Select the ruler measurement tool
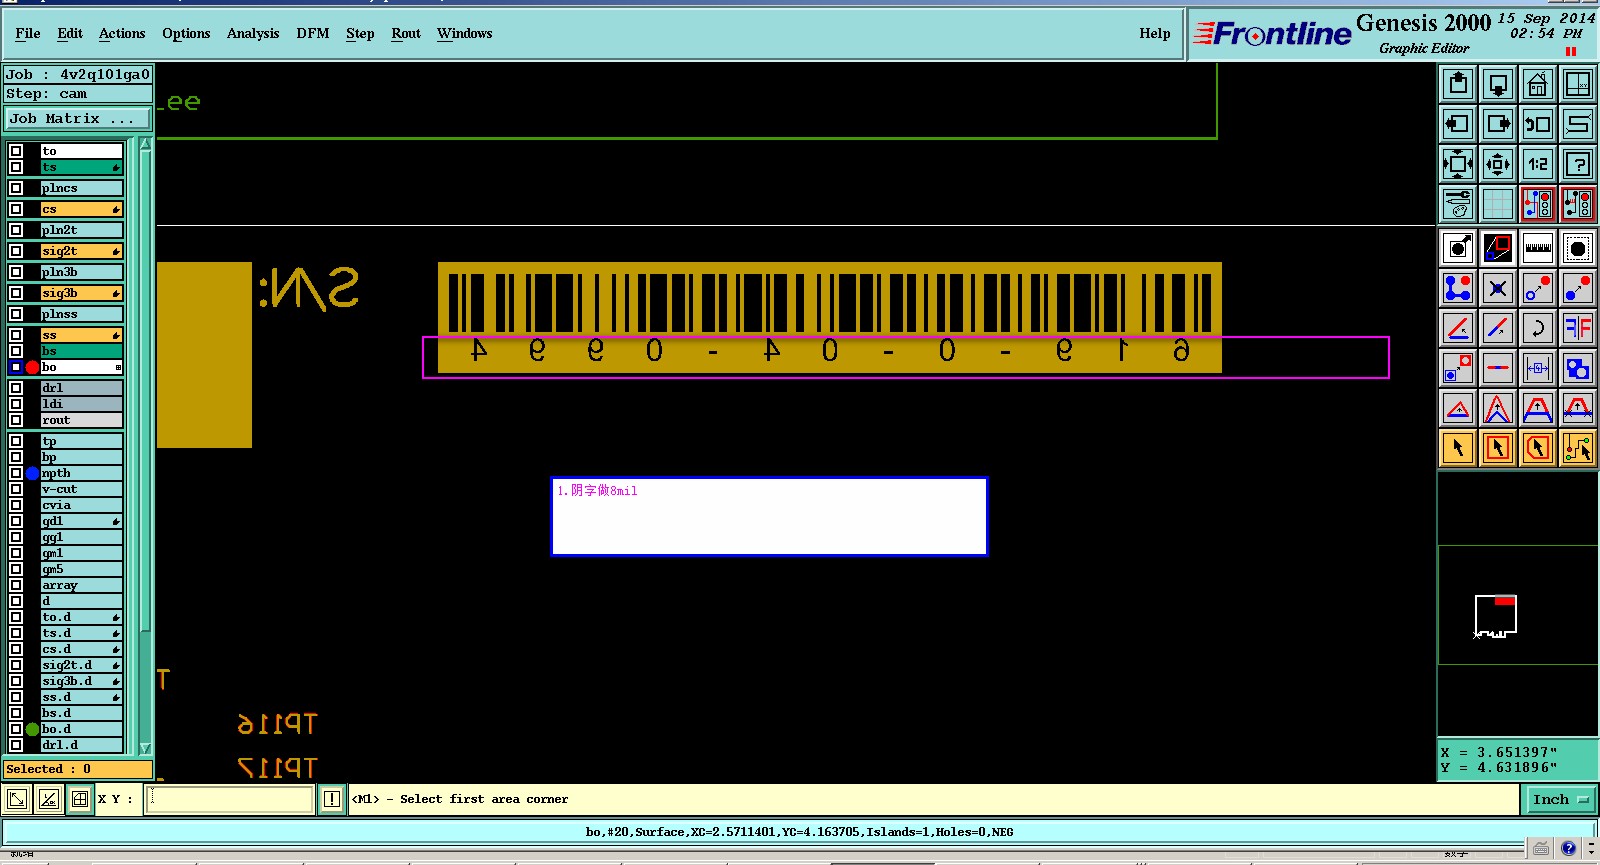 coord(1538,248)
